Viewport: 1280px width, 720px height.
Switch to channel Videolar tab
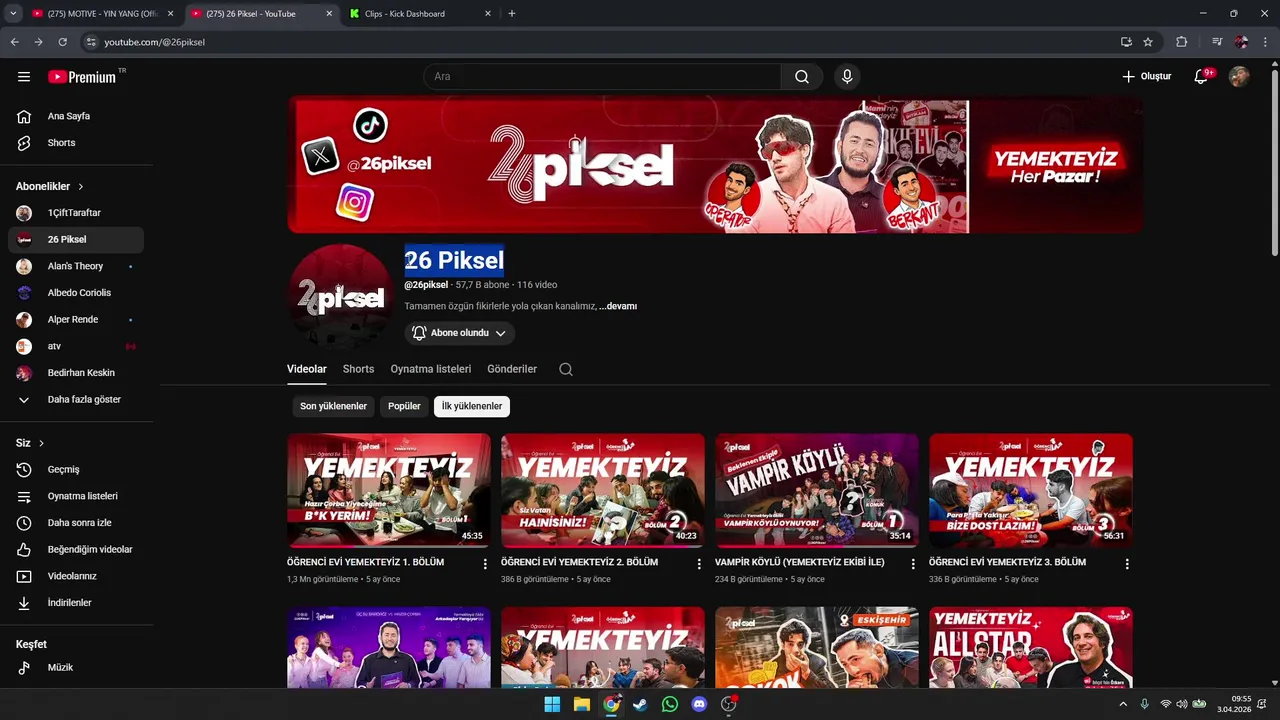point(307,369)
